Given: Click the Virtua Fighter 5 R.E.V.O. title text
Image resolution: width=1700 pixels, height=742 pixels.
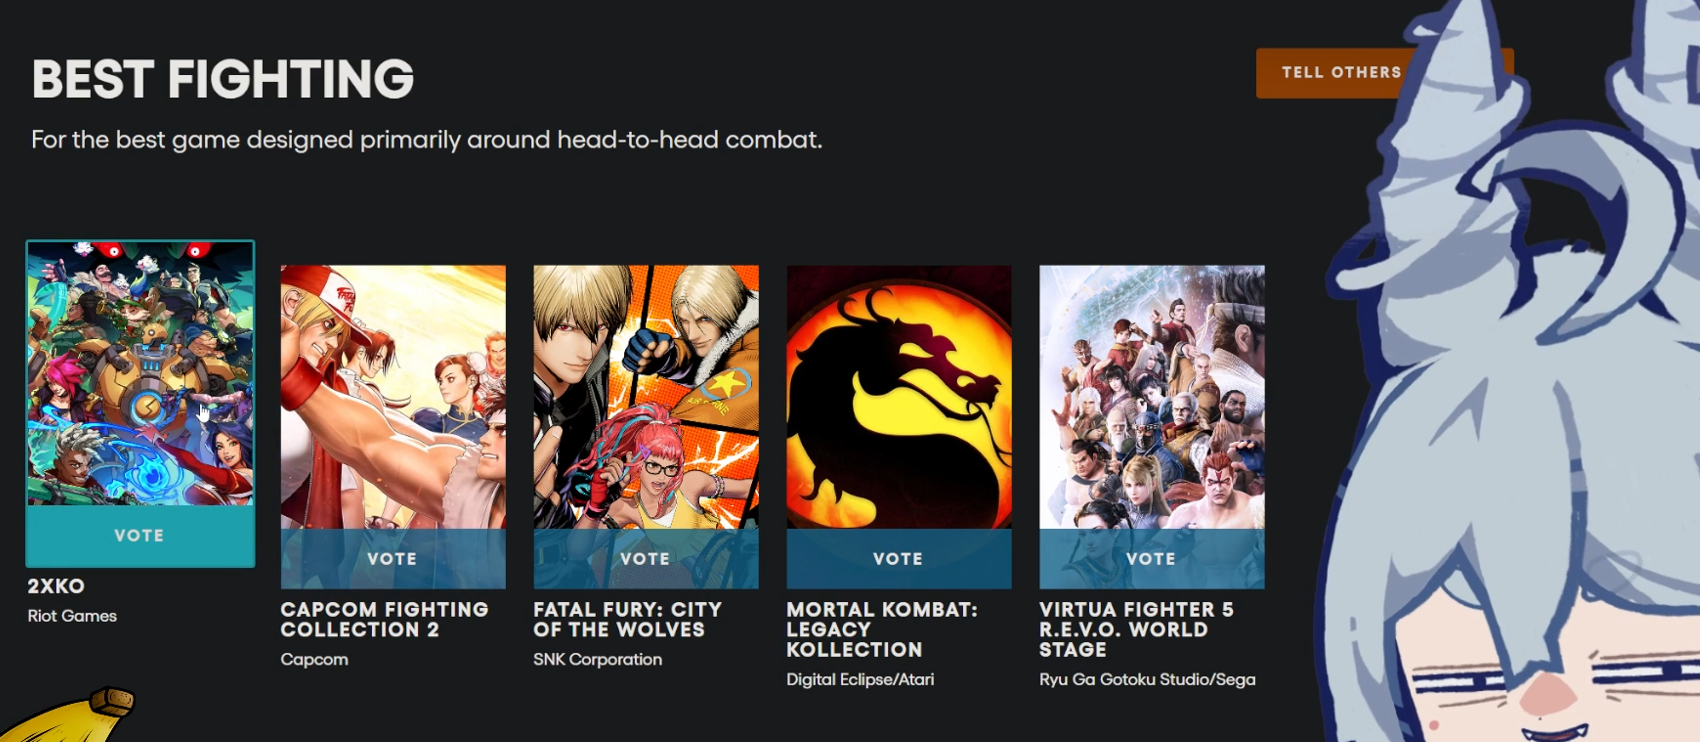Looking at the screenshot, I should coord(1136,629).
